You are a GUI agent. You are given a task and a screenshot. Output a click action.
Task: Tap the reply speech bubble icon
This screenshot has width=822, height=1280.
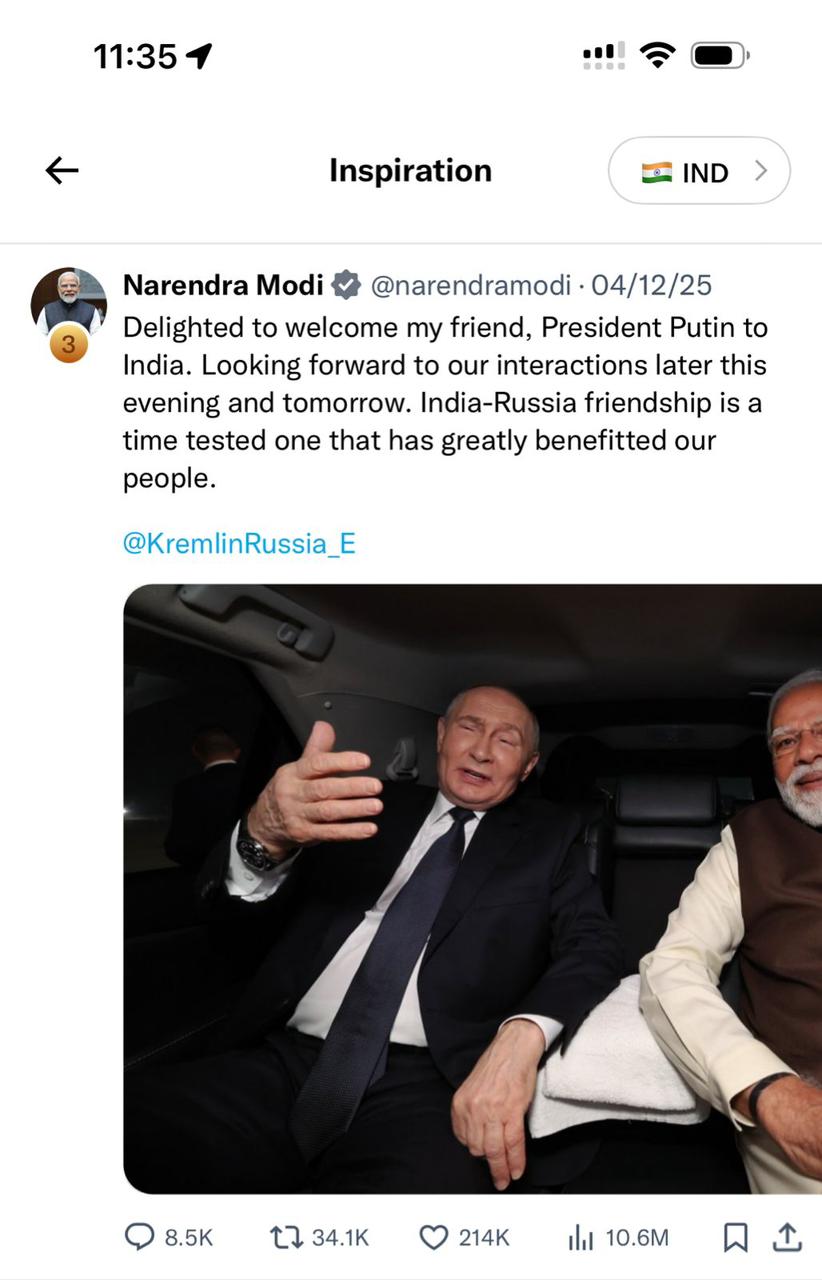click(x=139, y=1238)
